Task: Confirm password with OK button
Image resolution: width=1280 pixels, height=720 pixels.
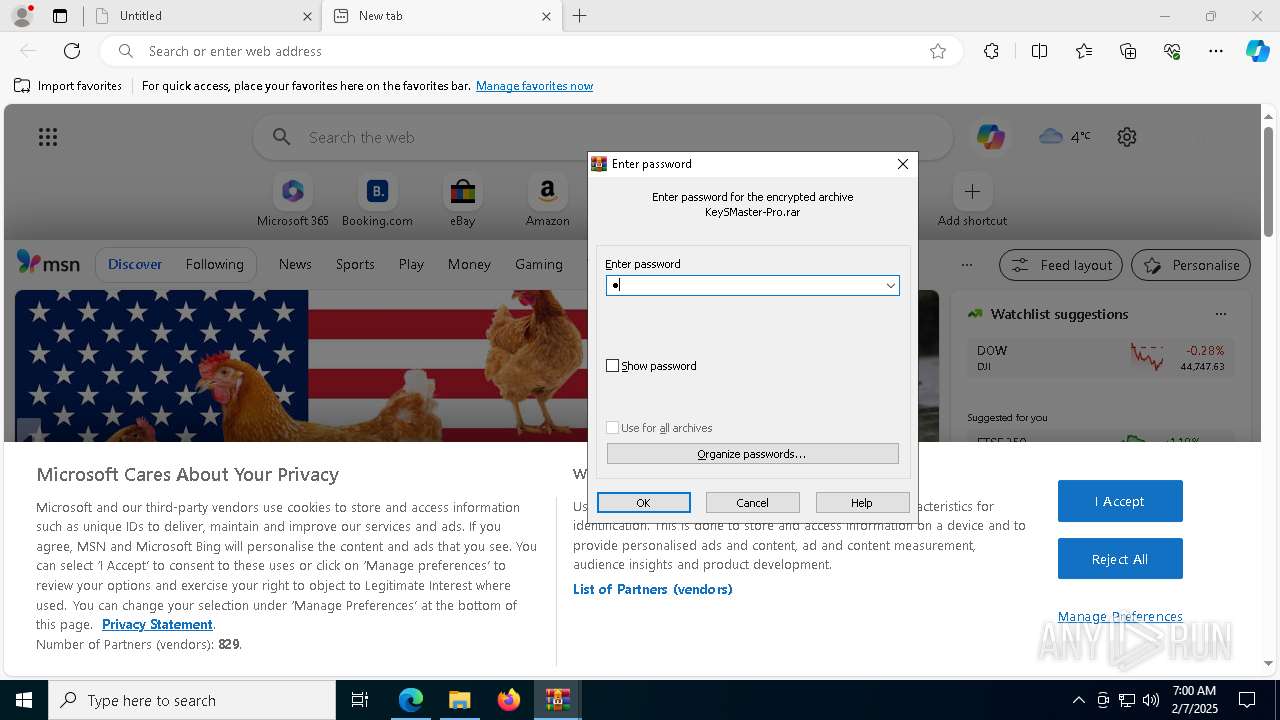Action: pos(644,503)
